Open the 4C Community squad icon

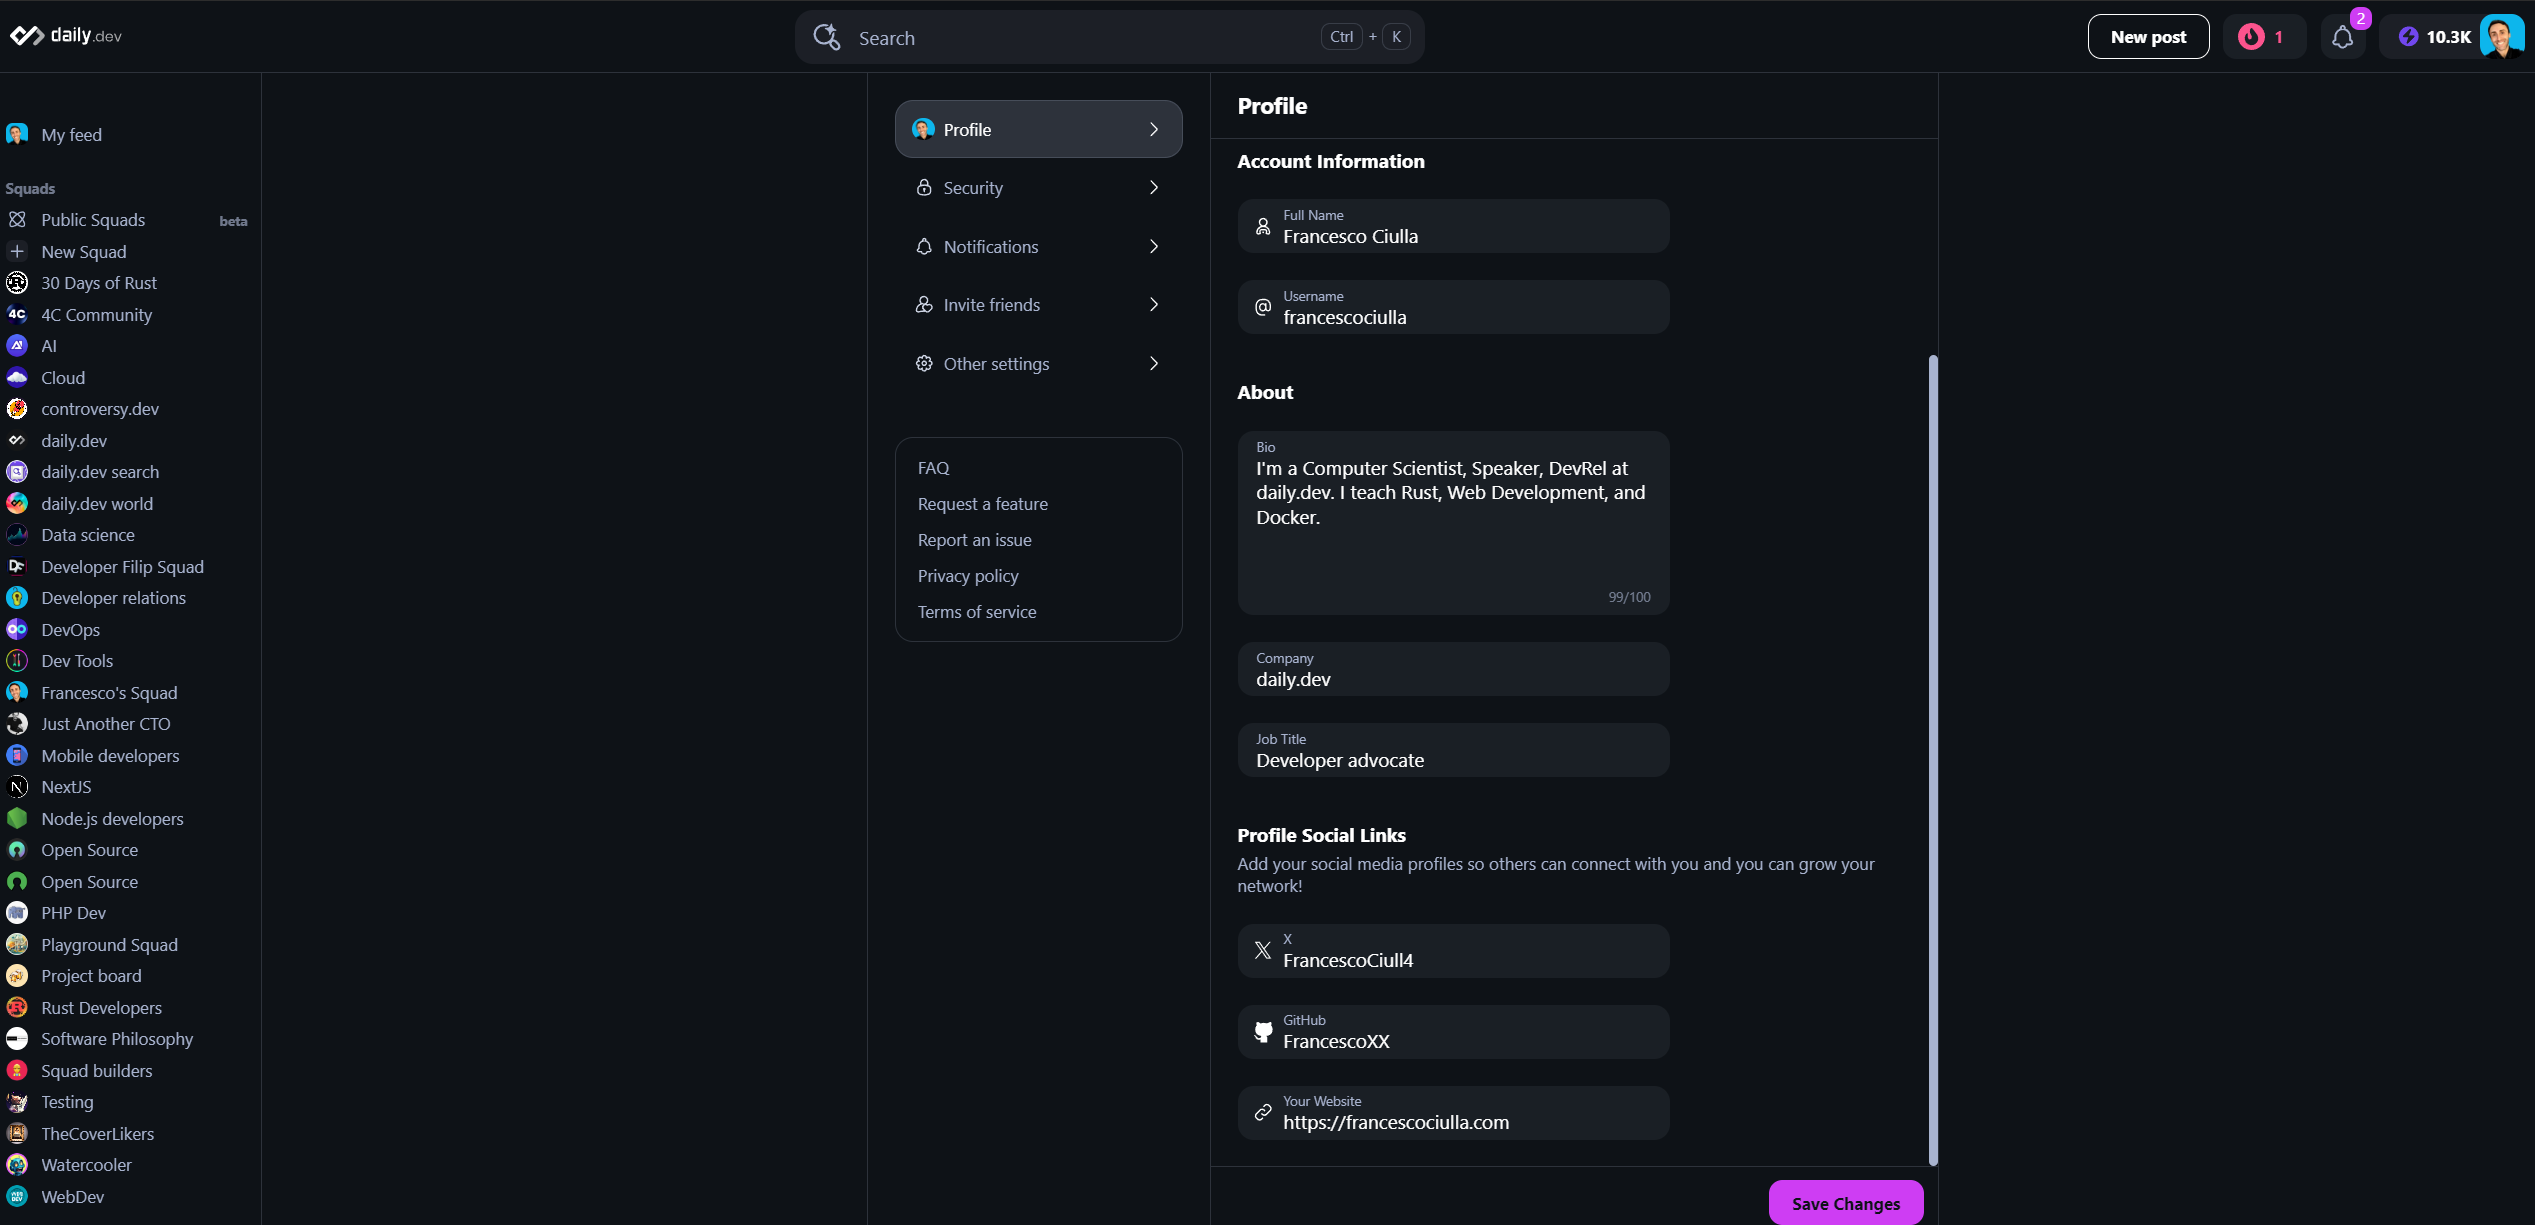tap(17, 315)
